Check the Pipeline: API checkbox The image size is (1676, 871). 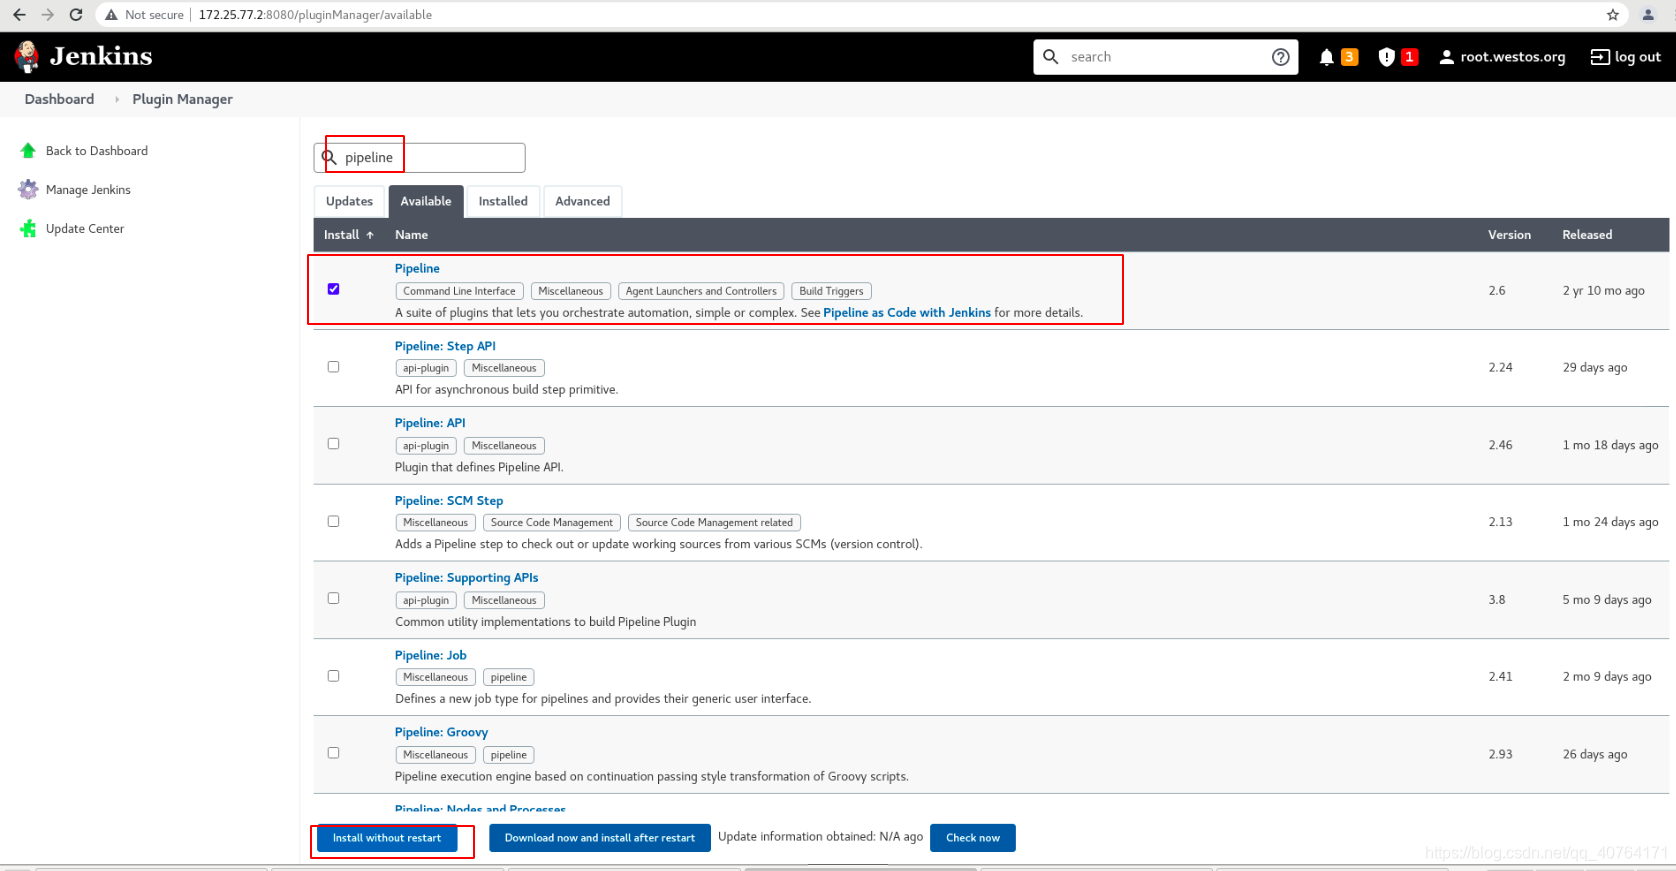tap(334, 444)
